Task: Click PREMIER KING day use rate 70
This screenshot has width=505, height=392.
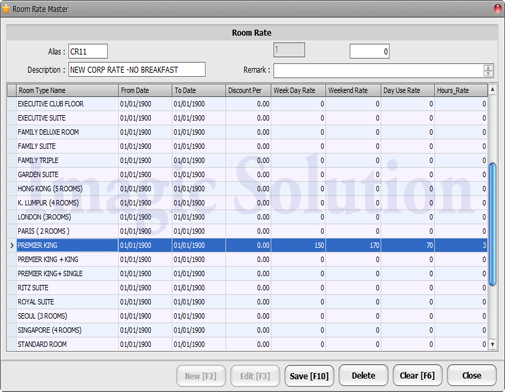Action: pos(408,245)
